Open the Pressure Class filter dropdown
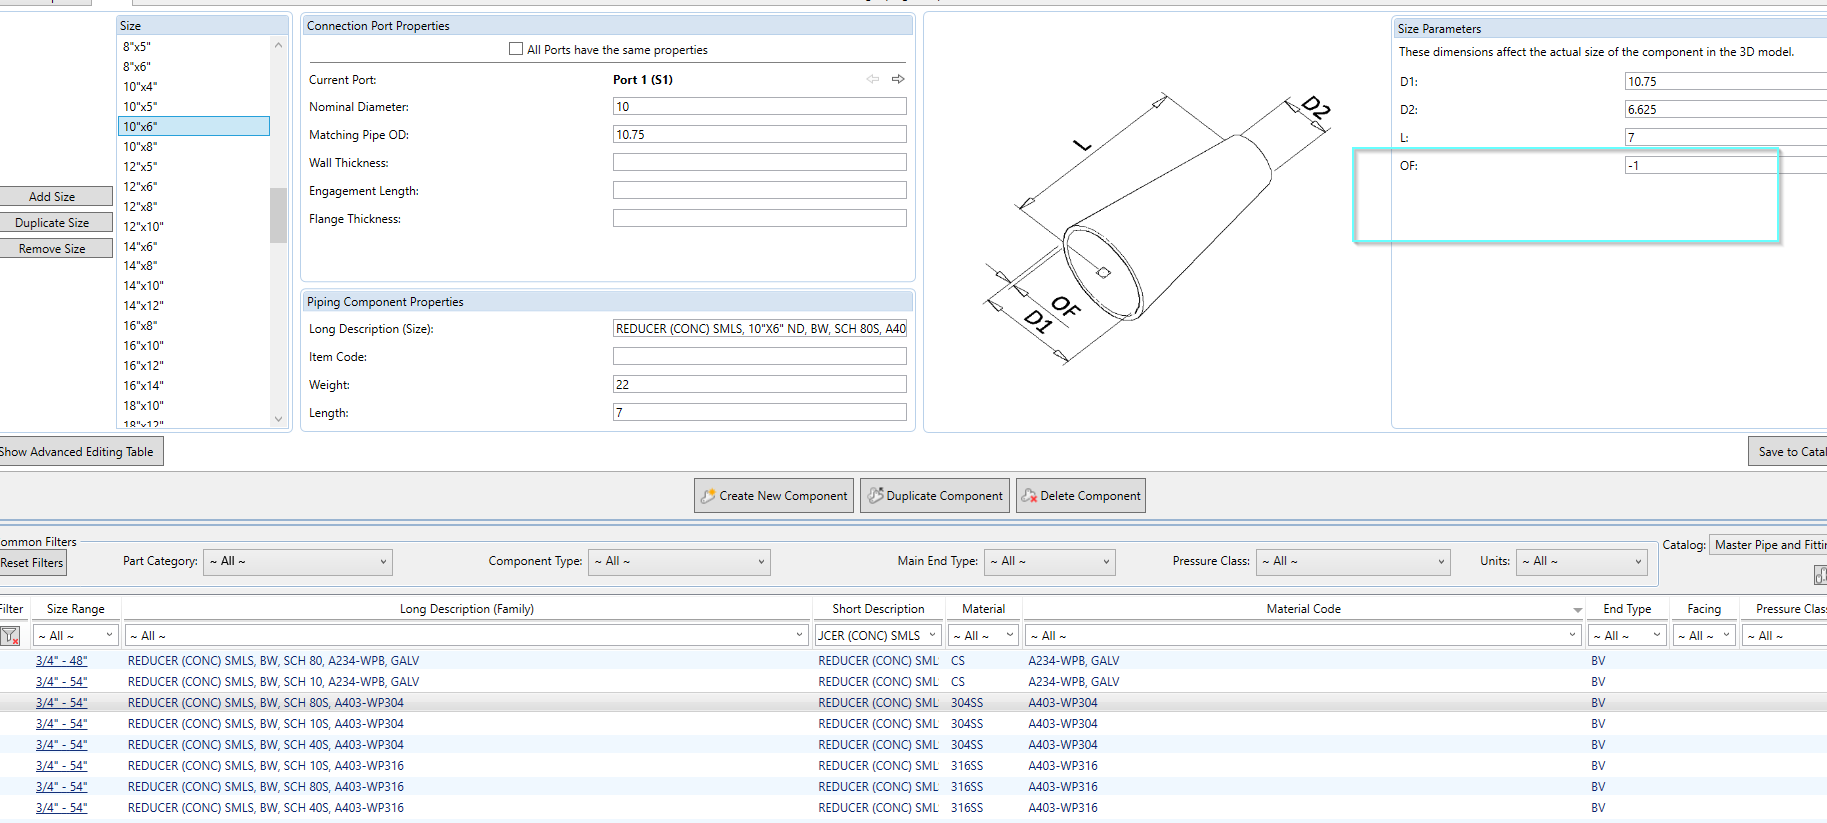The width and height of the screenshot is (1827, 823). [x=1354, y=562]
